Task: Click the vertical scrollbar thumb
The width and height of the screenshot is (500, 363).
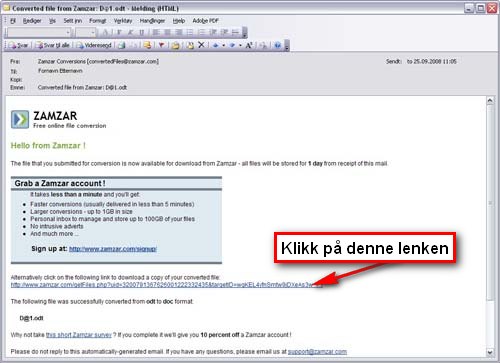Action: [x=490, y=203]
